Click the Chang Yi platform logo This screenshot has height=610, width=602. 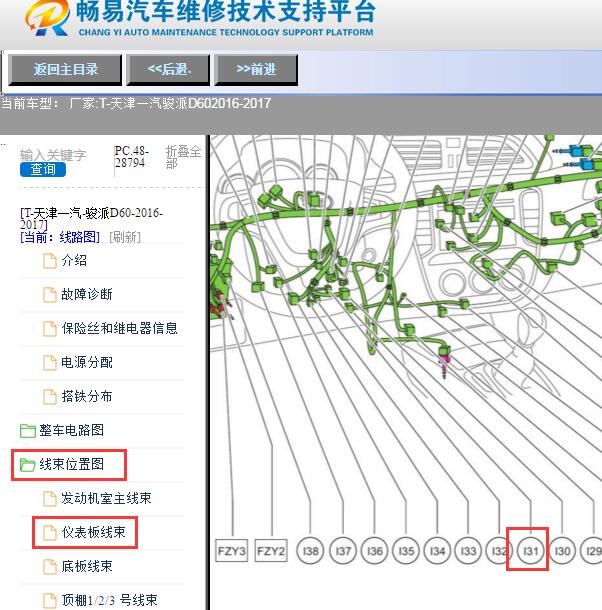pyautogui.click(x=47, y=18)
